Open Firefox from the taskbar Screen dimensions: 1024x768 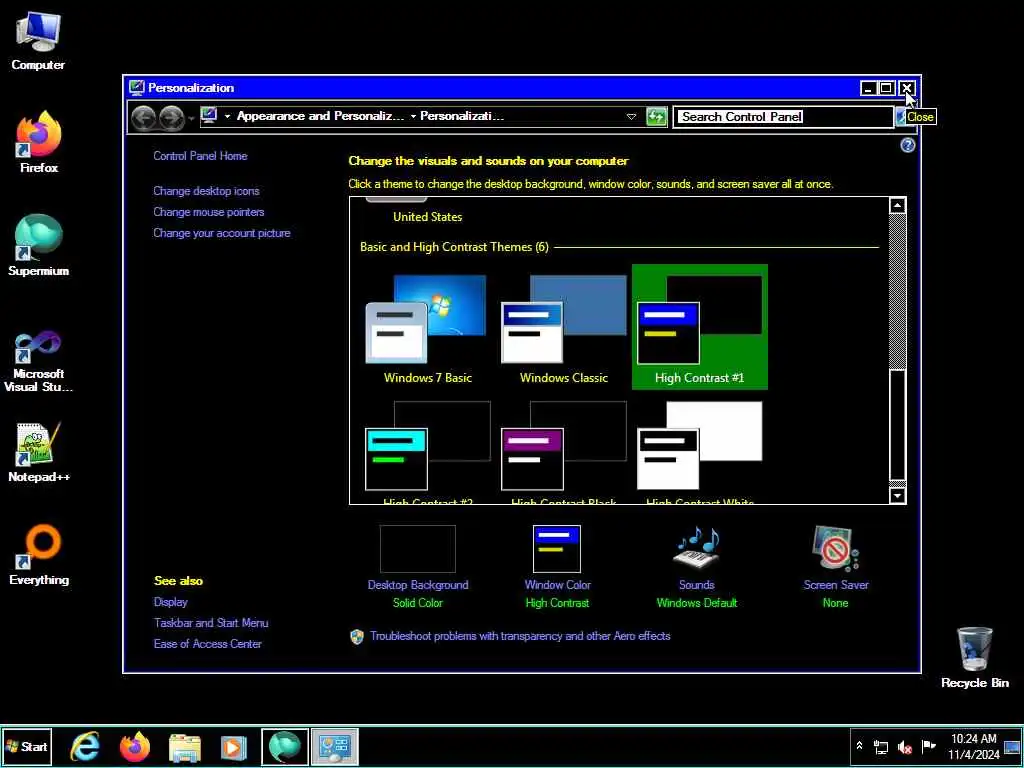click(135, 746)
